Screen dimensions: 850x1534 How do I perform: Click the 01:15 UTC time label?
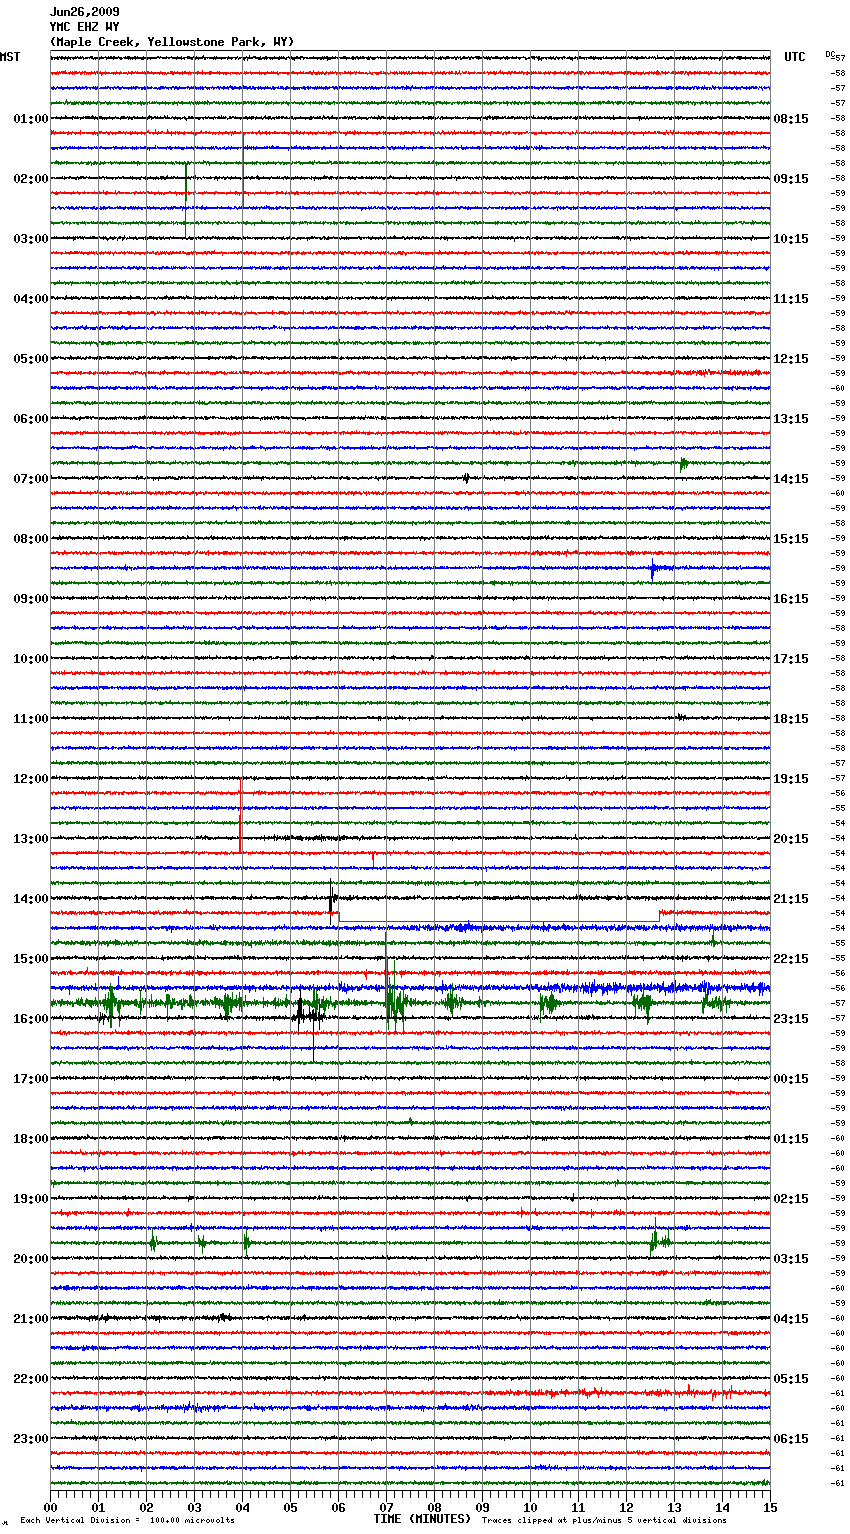click(x=791, y=1139)
